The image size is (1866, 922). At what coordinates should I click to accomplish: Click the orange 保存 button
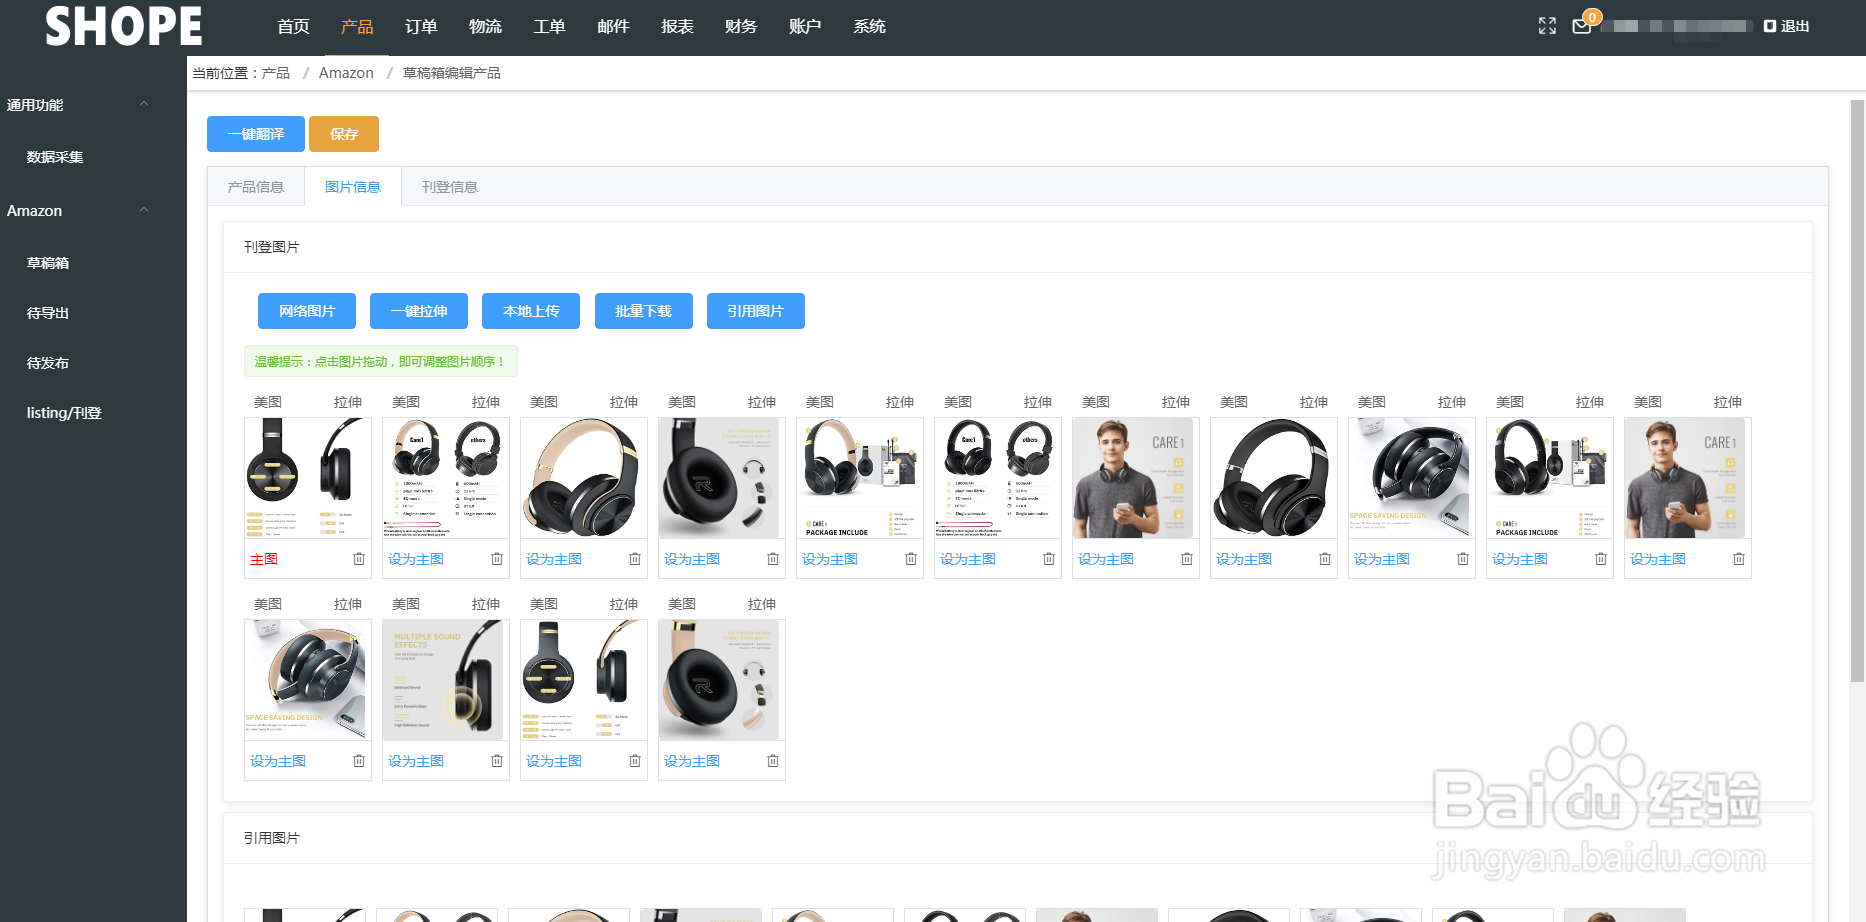(344, 134)
